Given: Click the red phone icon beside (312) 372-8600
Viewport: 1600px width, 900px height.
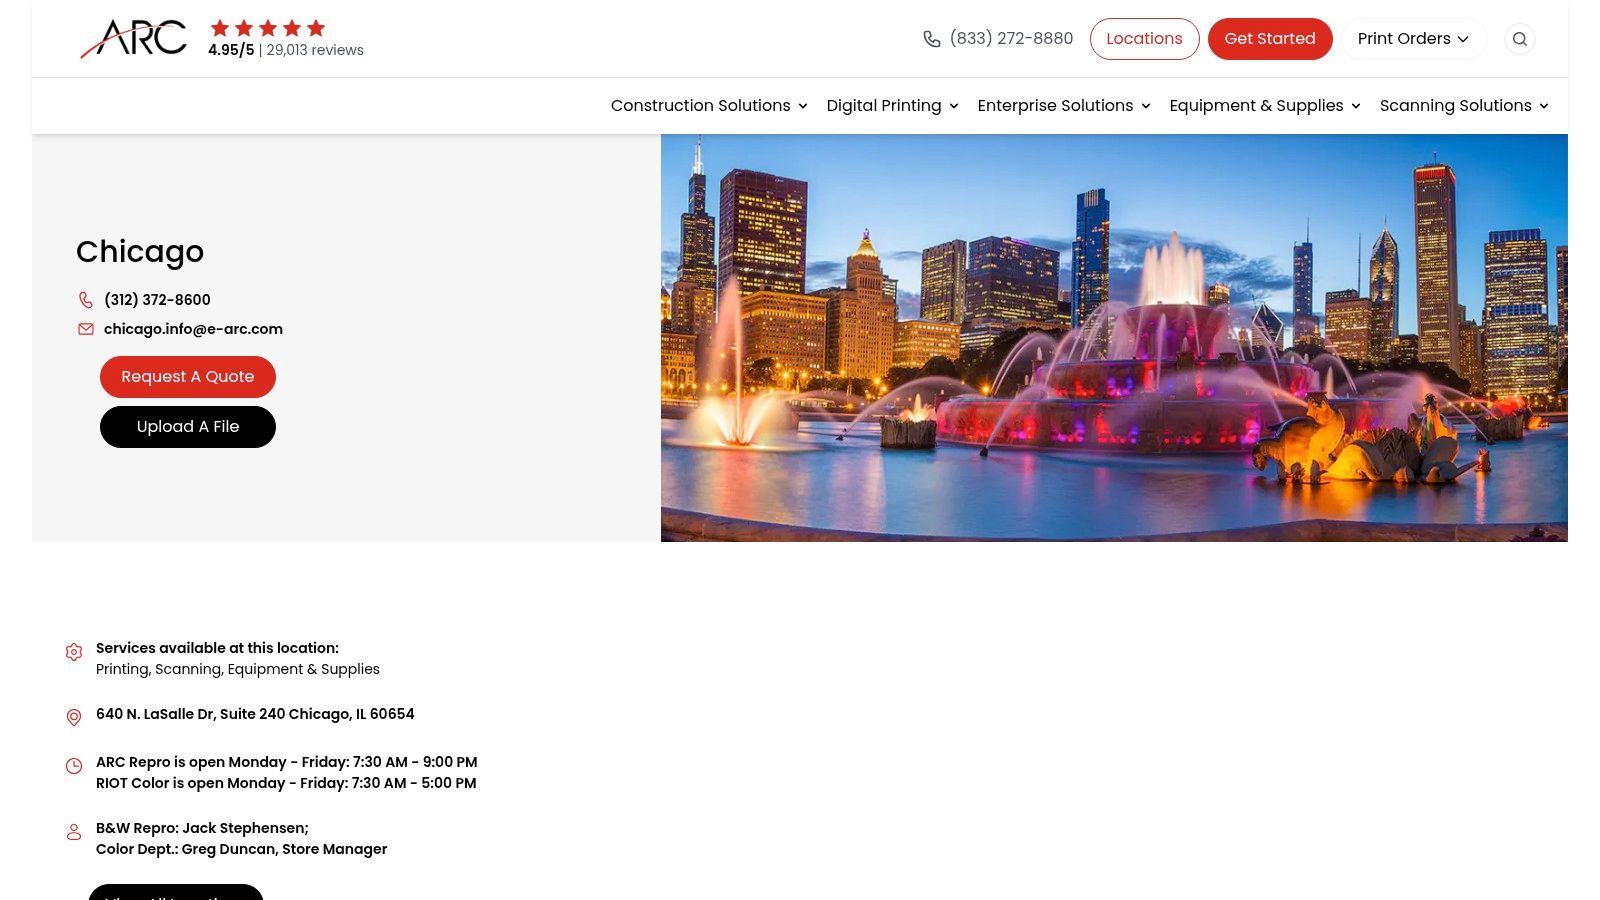Looking at the screenshot, I should [x=86, y=300].
